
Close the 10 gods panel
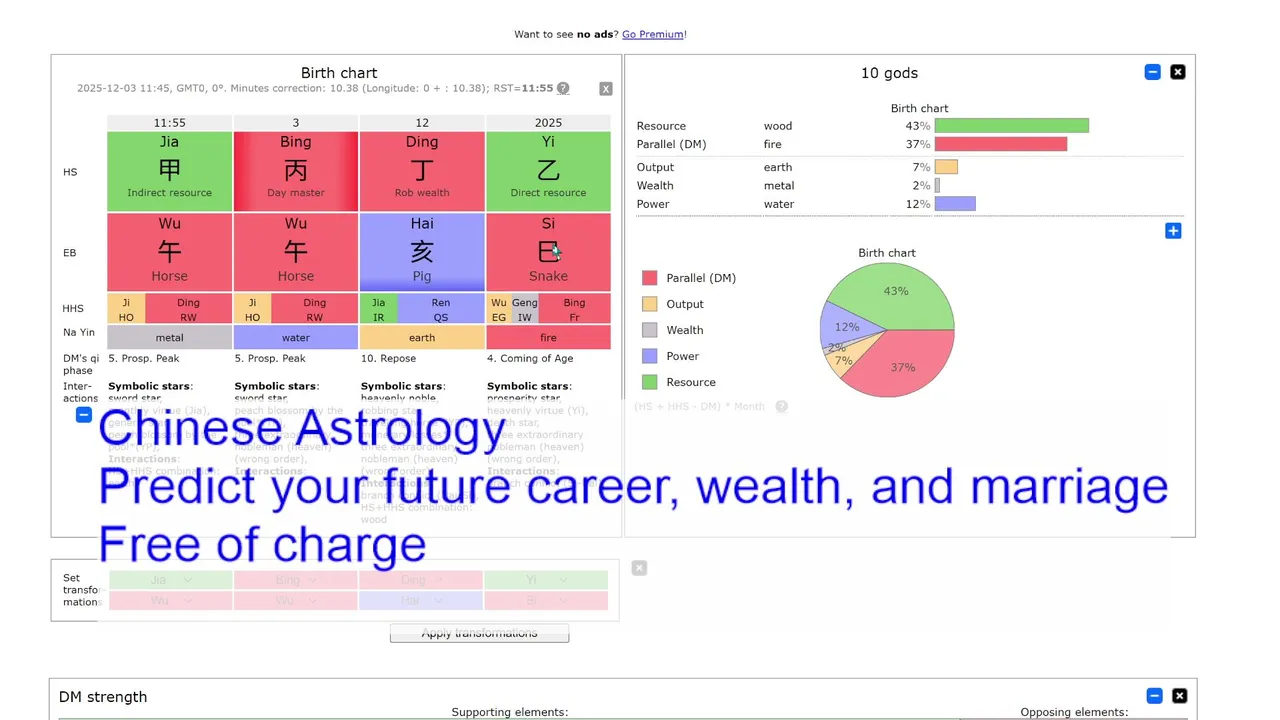1178,72
